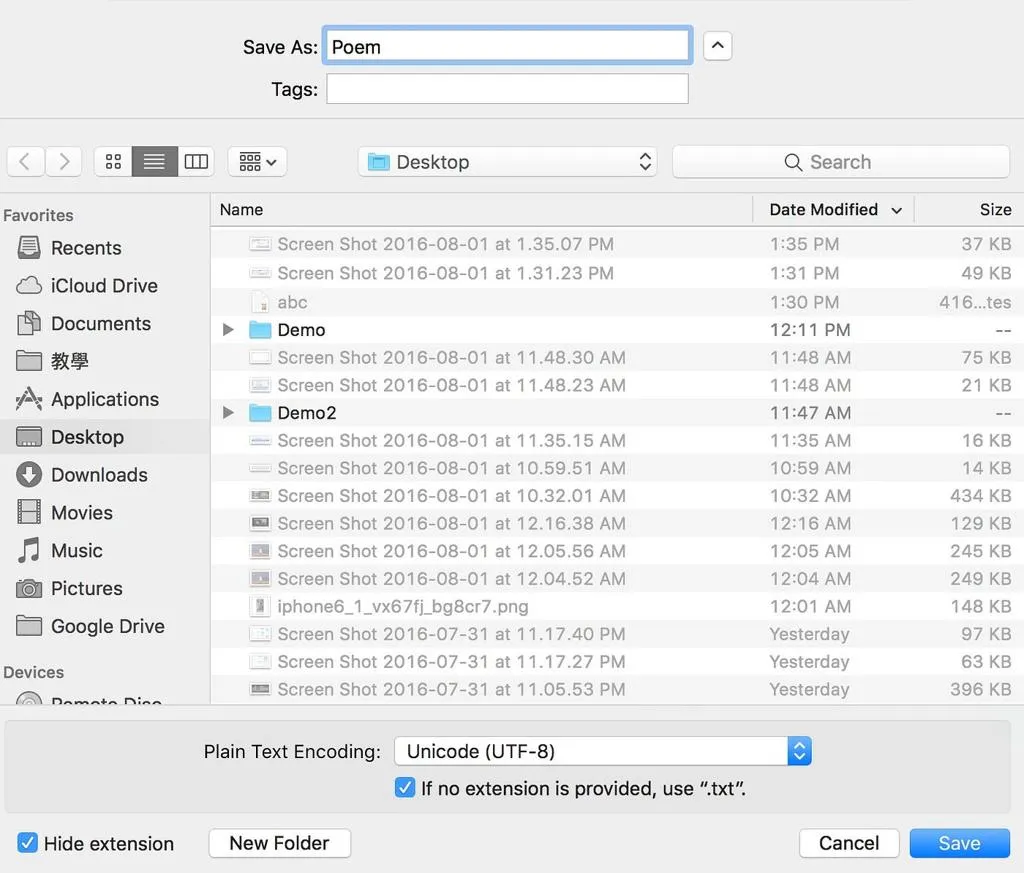The image size is (1024, 873).
Task: Switch to list view mode
Action: [154, 161]
